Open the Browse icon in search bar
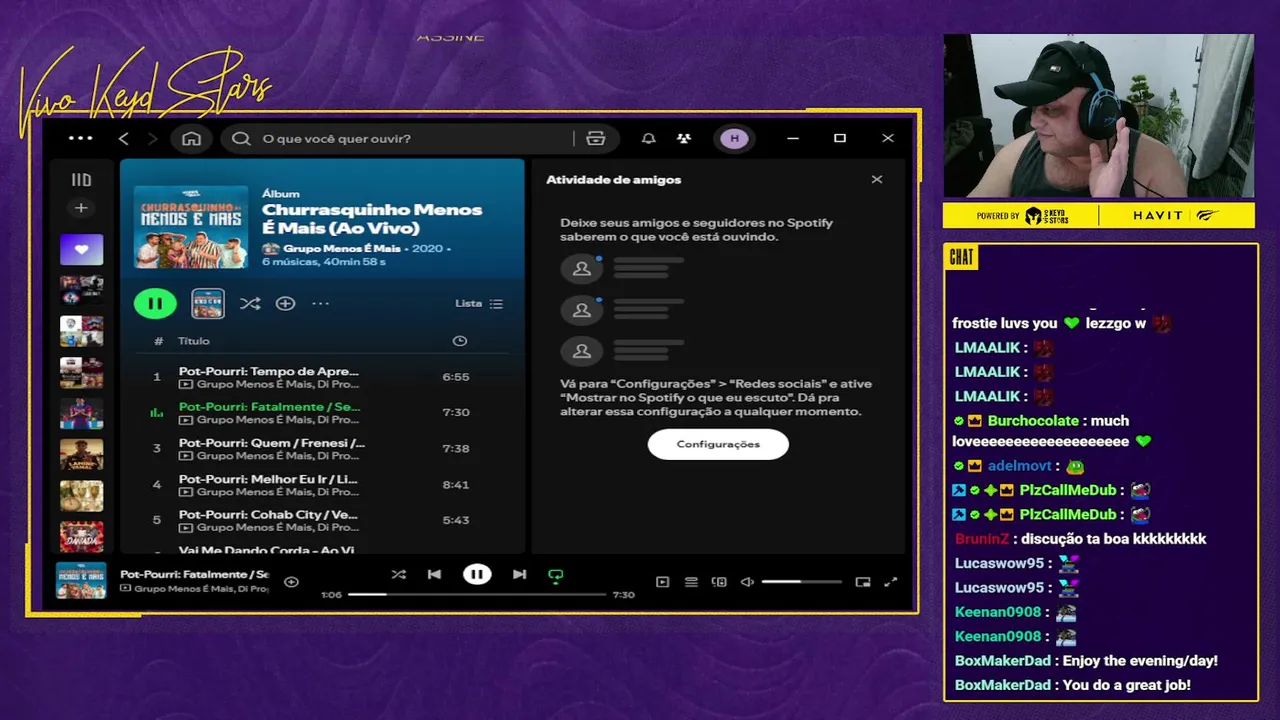 pyautogui.click(x=596, y=138)
